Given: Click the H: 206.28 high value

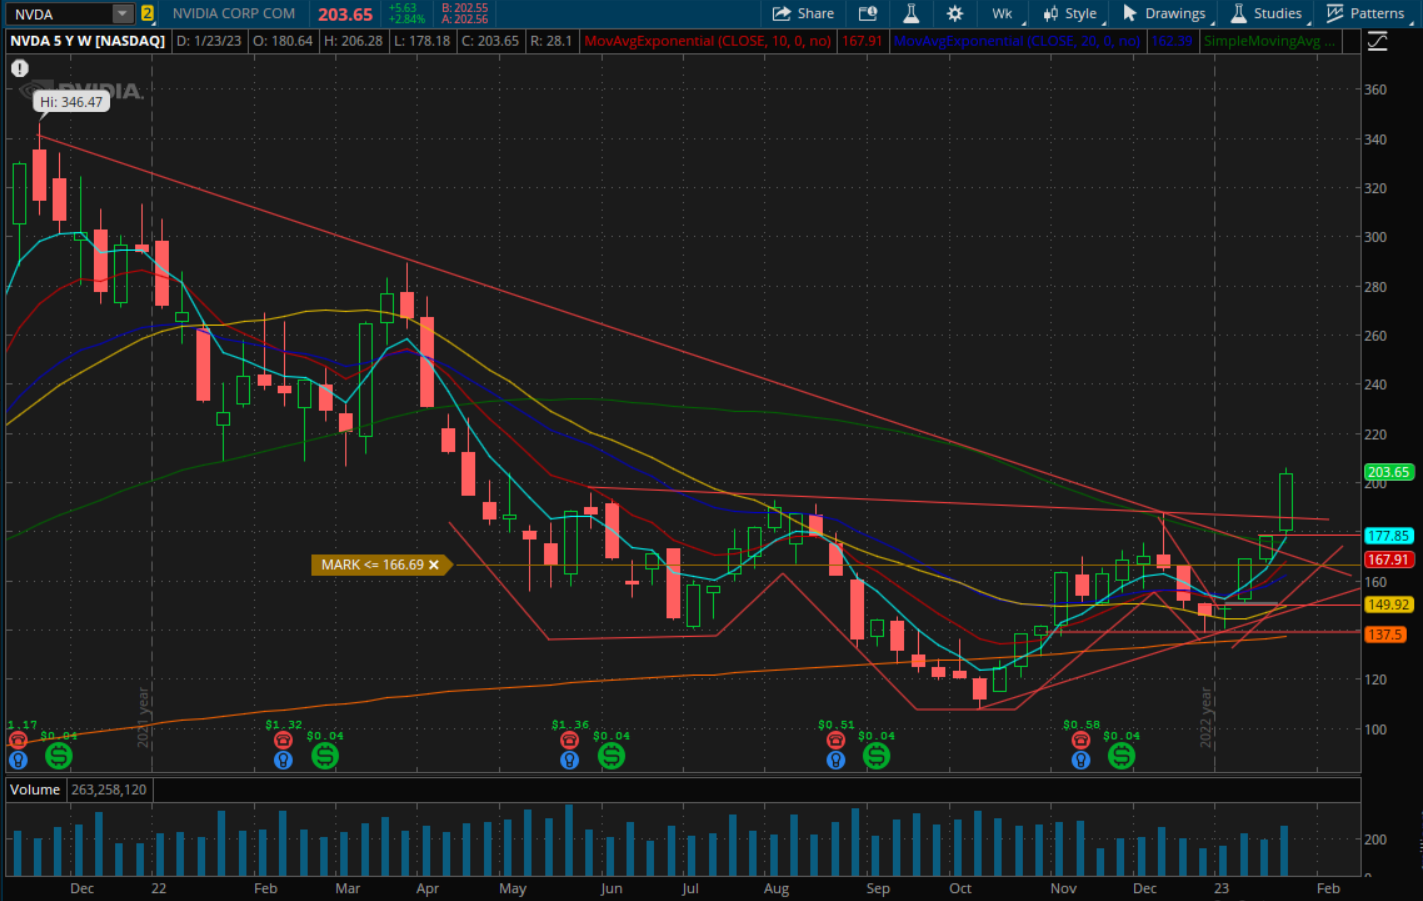Looking at the screenshot, I should [353, 41].
